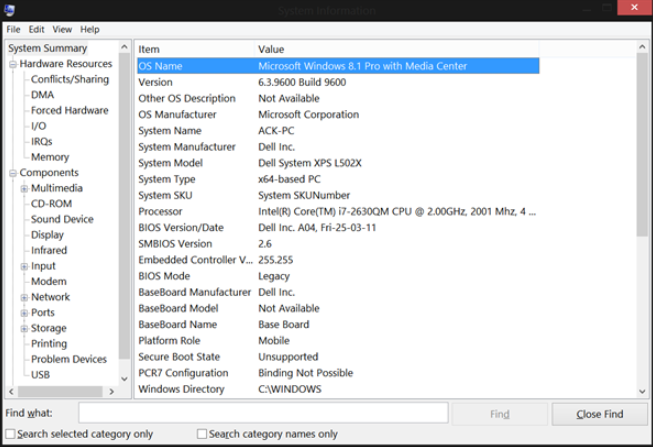Toggle Search selected category only checkbox
Screen dimensions: 653x447
pyautogui.click(x=10, y=434)
